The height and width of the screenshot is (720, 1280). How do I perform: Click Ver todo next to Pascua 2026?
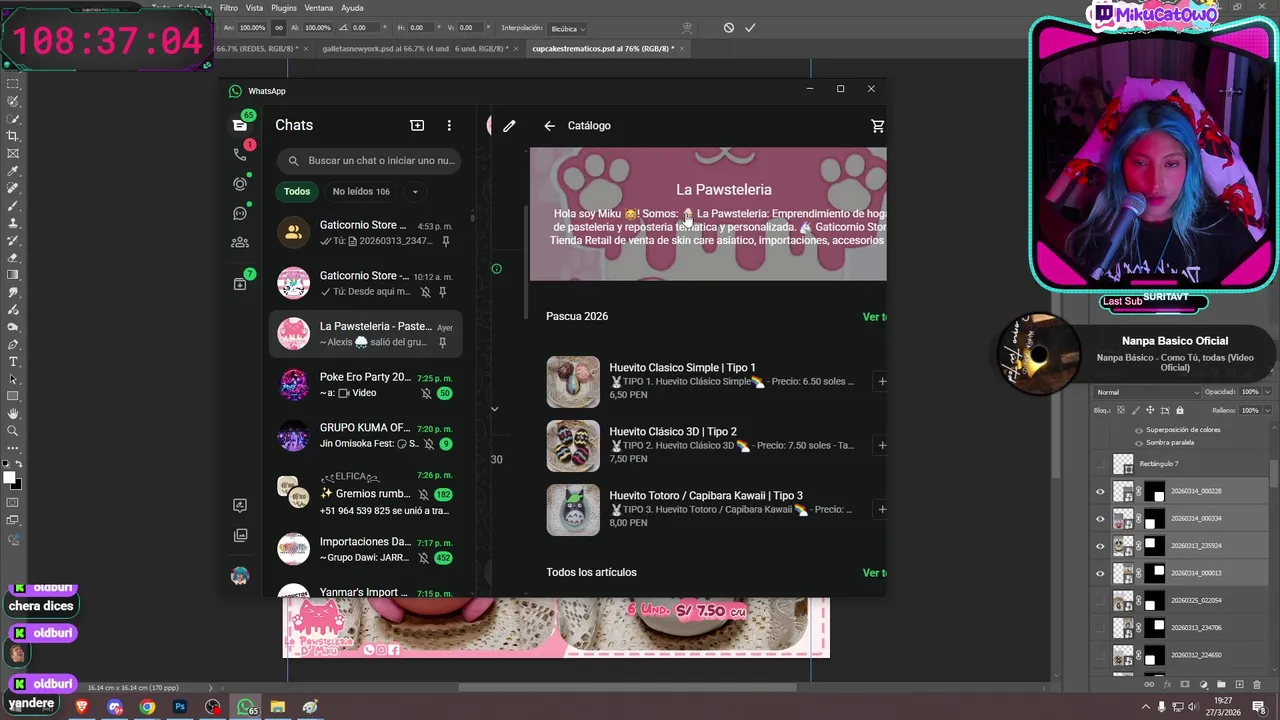point(874,317)
